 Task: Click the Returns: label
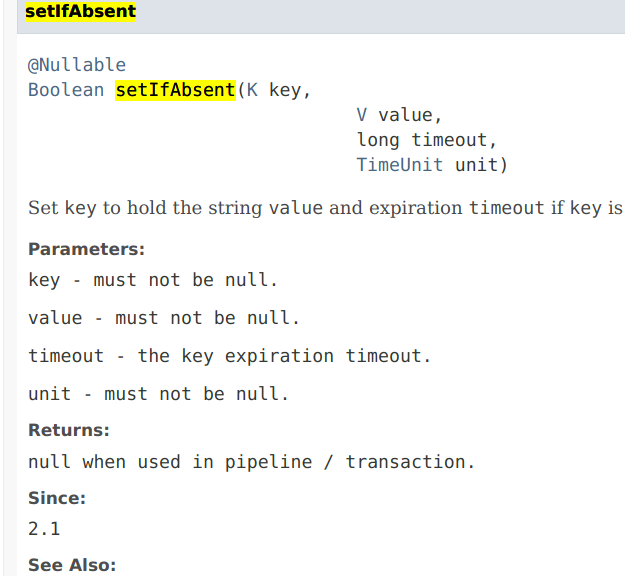(69, 431)
